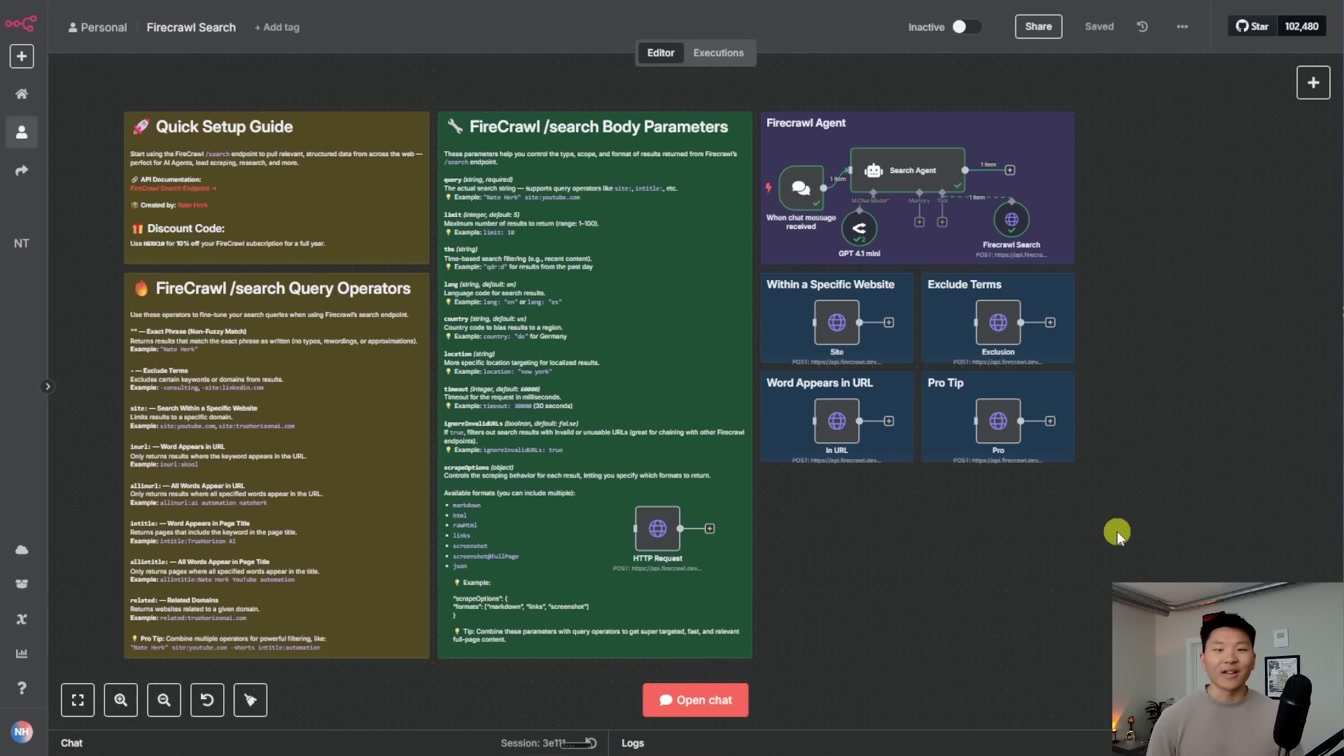Screen dimensions: 1344x756
Task: Open the Chat panel tab at bottom
Action: [72, 743]
